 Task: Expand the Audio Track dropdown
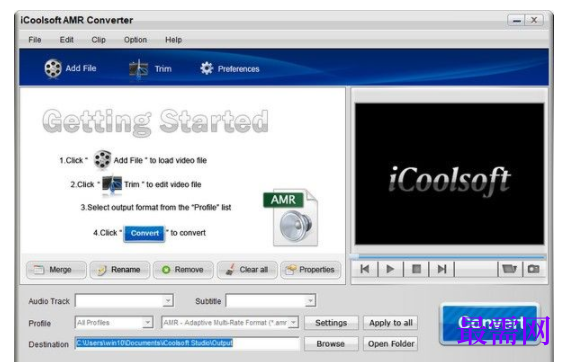tap(168, 301)
